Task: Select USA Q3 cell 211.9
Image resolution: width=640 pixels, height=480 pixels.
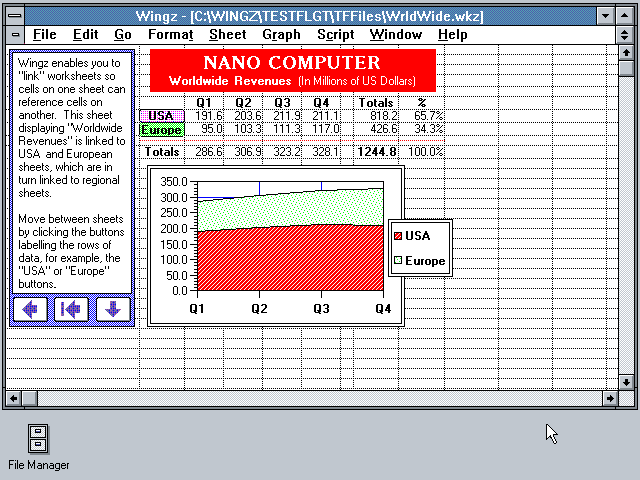Action: point(282,116)
